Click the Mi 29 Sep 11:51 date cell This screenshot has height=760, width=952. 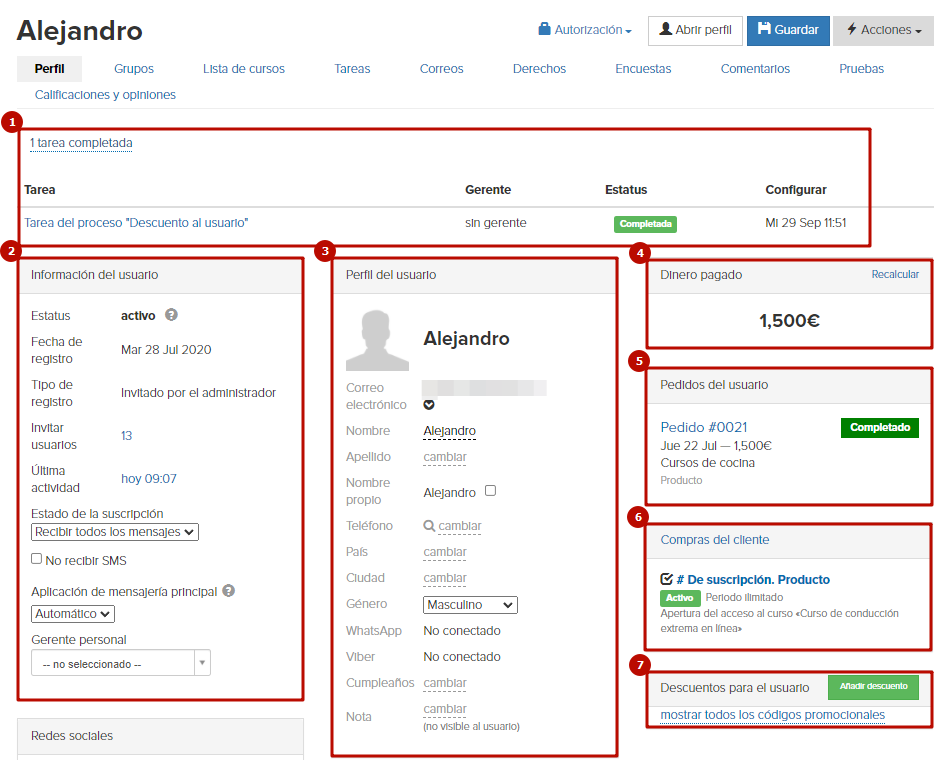click(x=805, y=223)
